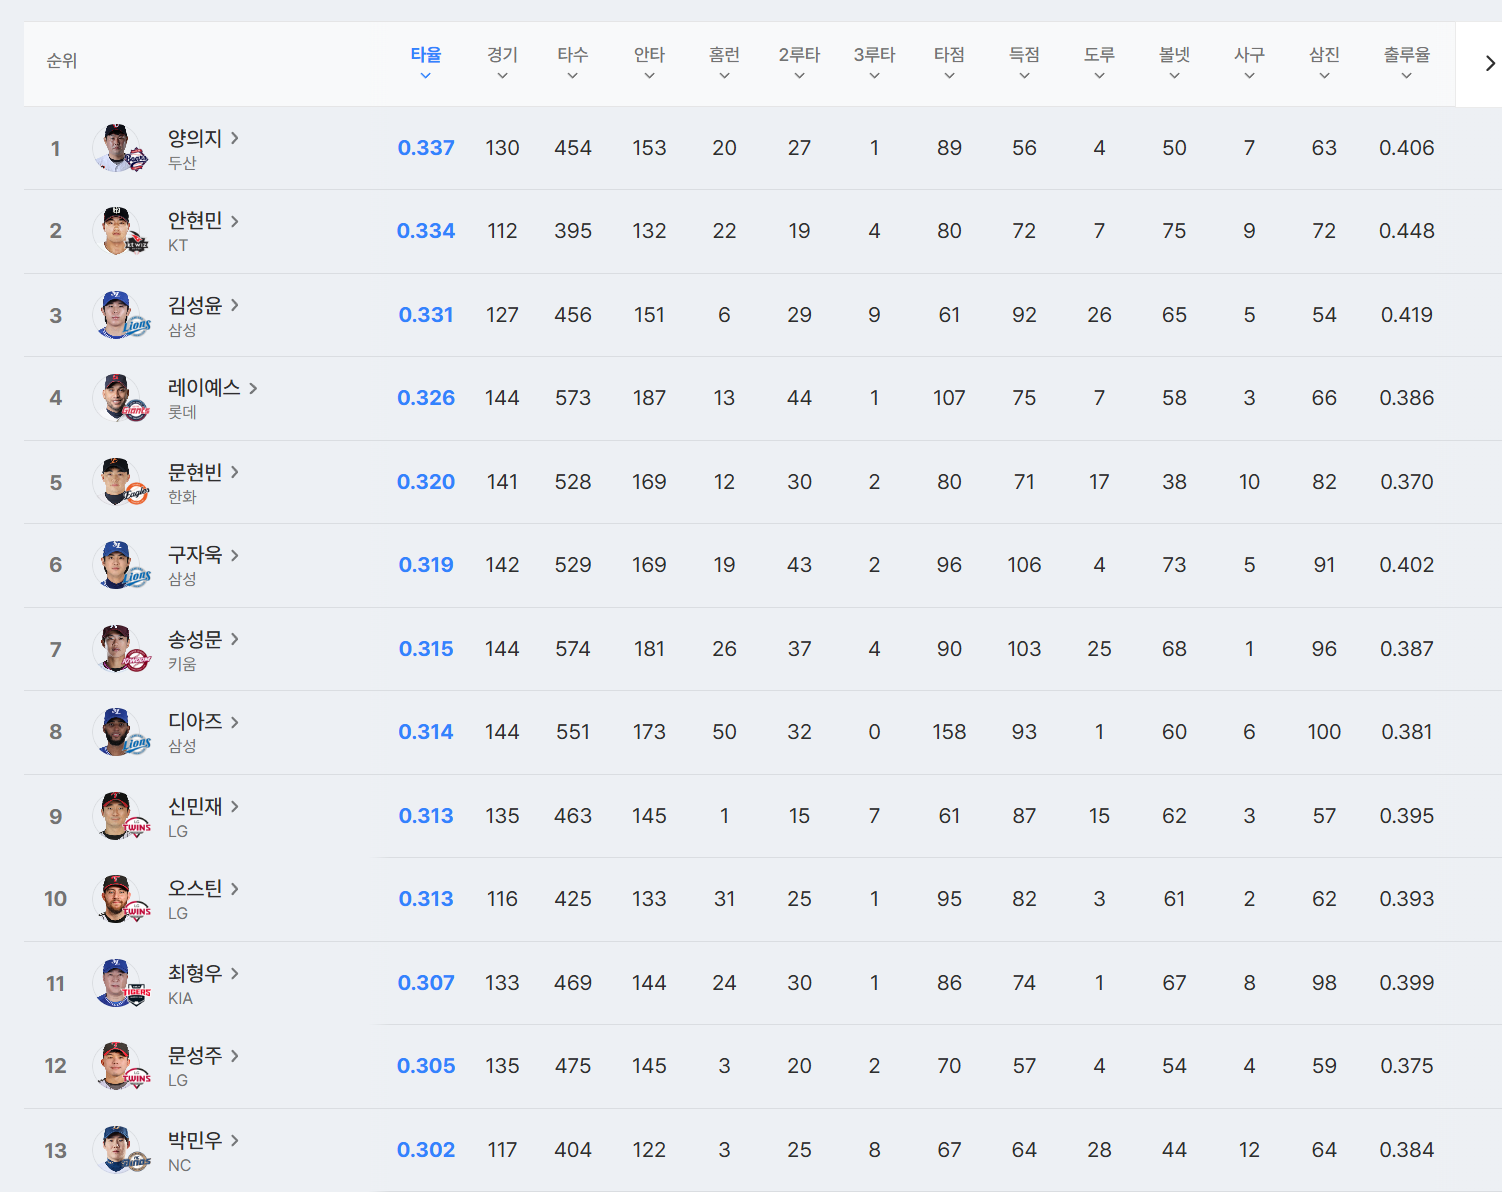Go to 박민우 player page
The height and width of the screenshot is (1192, 1502).
(203, 1140)
